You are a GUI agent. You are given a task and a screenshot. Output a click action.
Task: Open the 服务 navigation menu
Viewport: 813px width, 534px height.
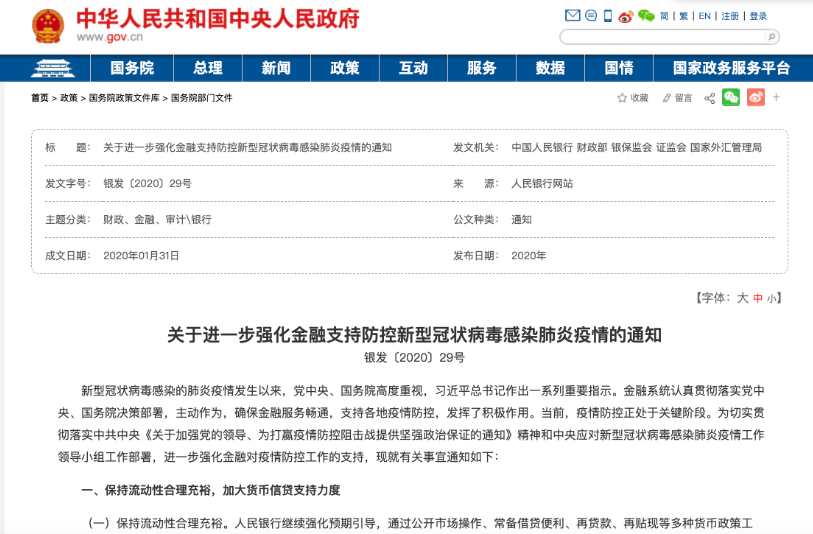(481, 68)
